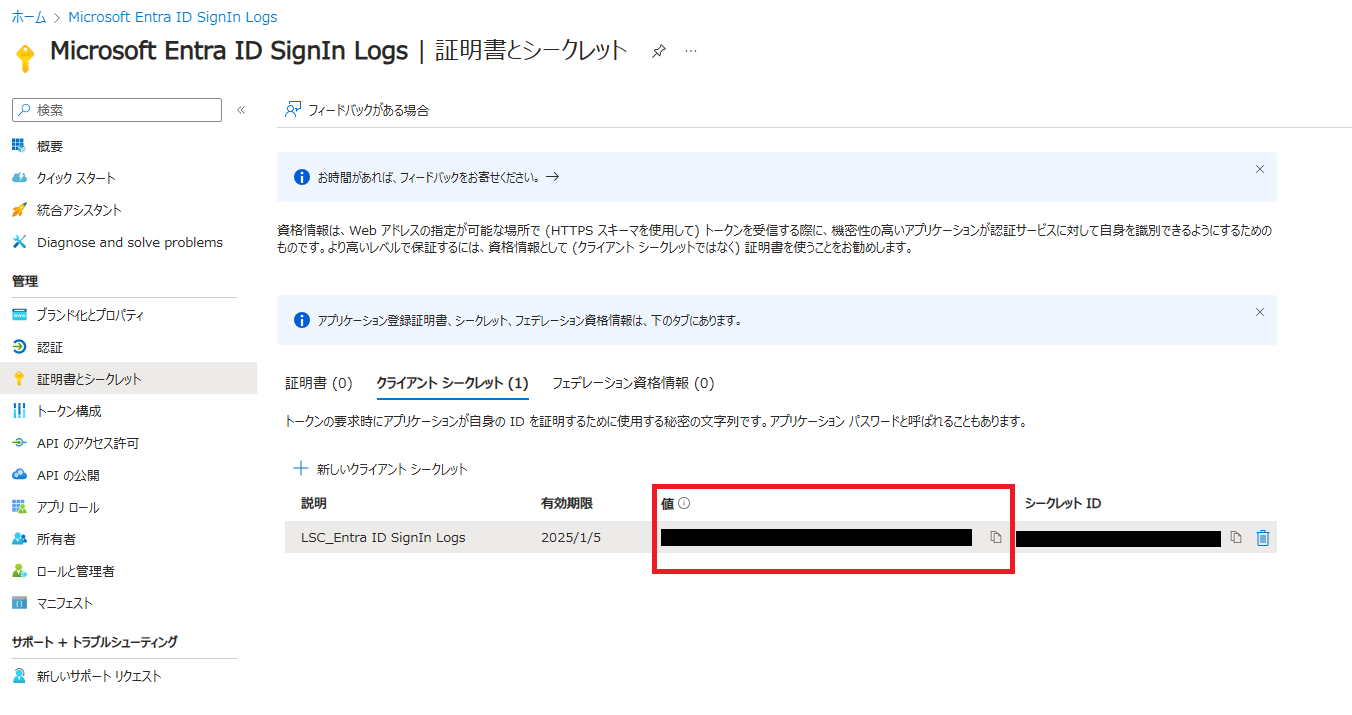1352x715 pixels.
Task: Open トークン構成 in the sidebar
Action: pos(69,411)
